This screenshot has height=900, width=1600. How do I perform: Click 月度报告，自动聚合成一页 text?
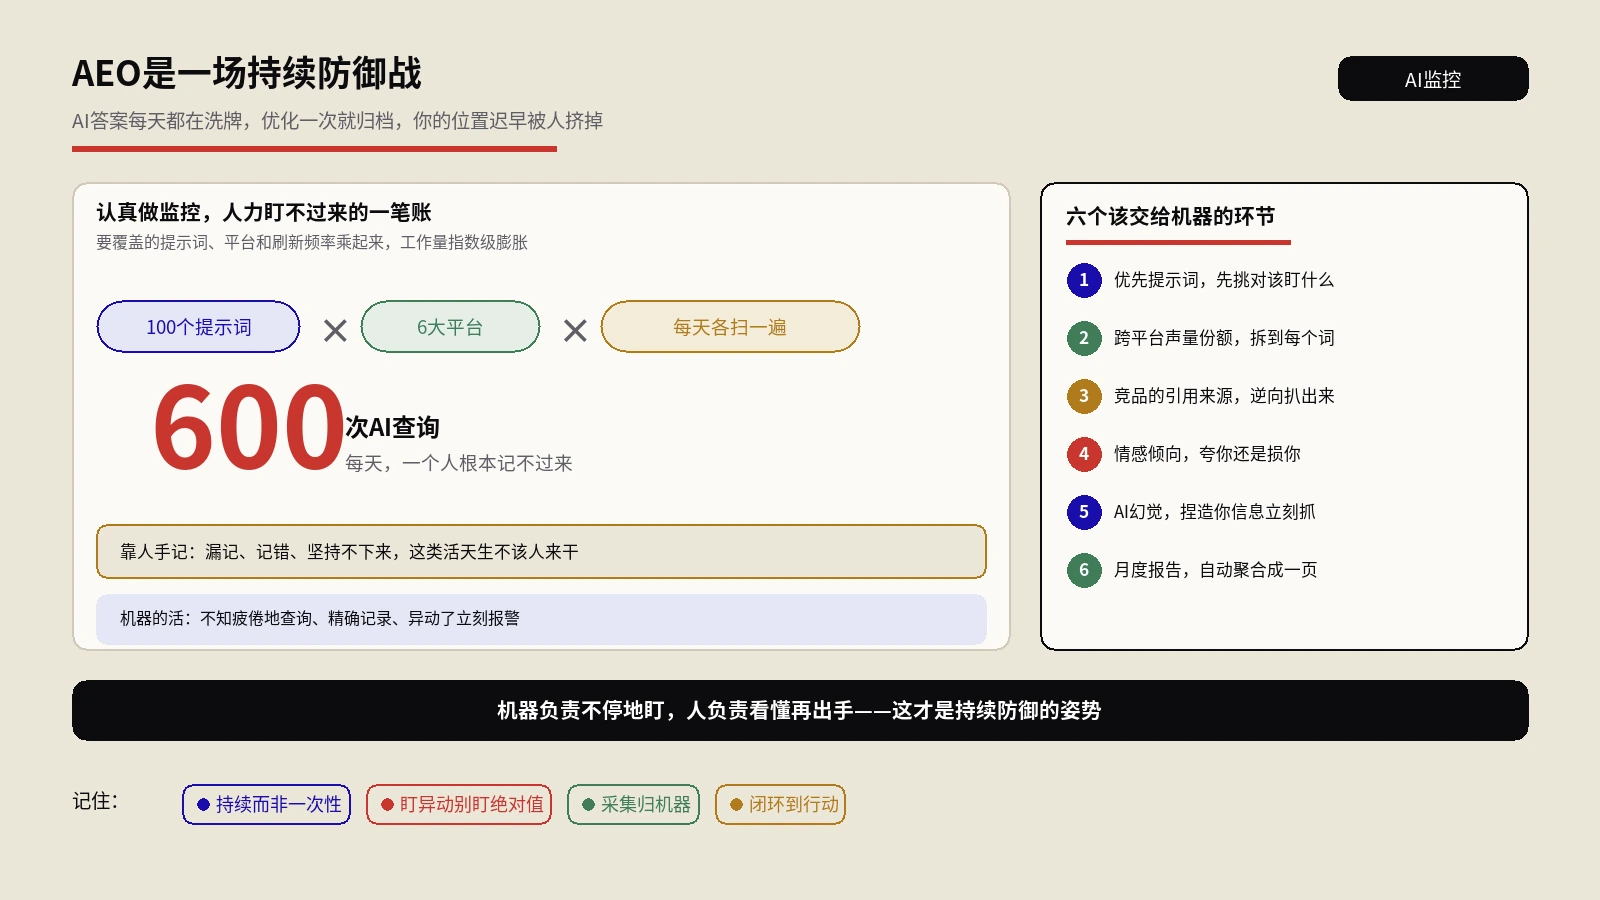click(1216, 570)
